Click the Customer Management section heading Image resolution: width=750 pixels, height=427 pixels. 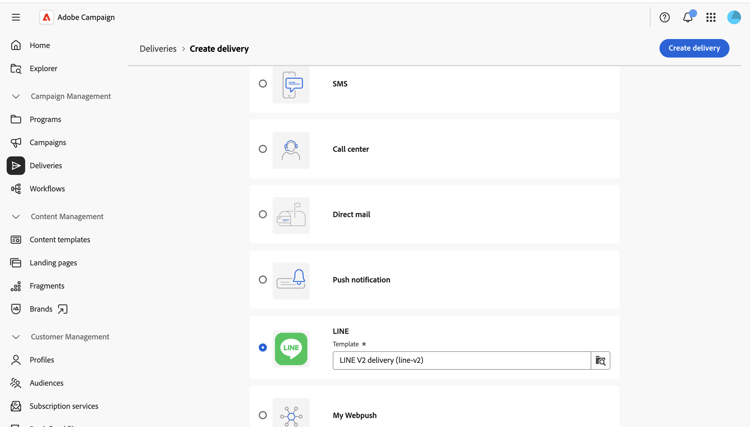(x=70, y=337)
